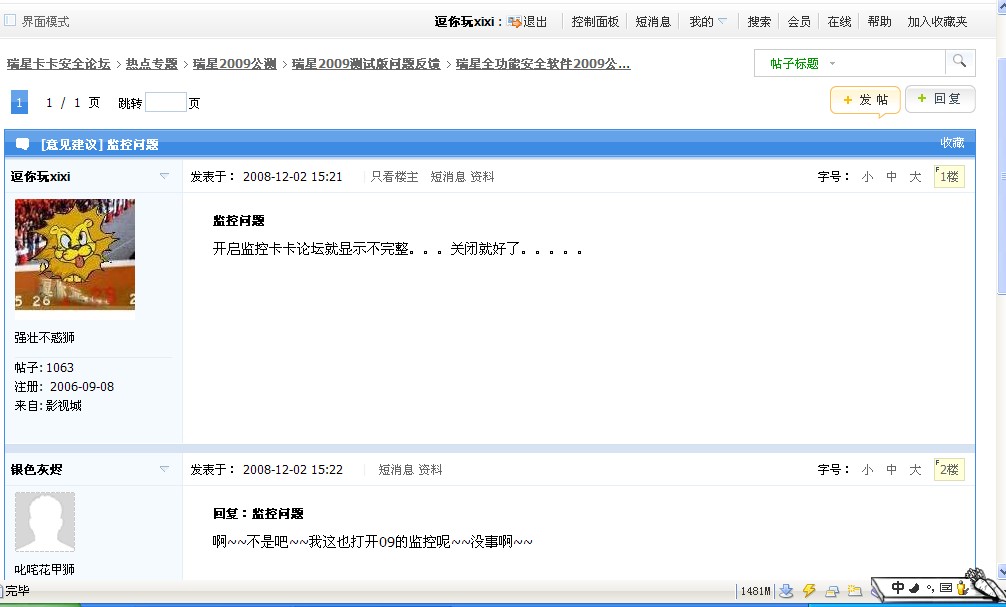This screenshot has width=1006, height=607.
Task: Go to 瑞星2009测试版问题反馈 breadcrumb
Action: pyautogui.click(x=366, y=64)
